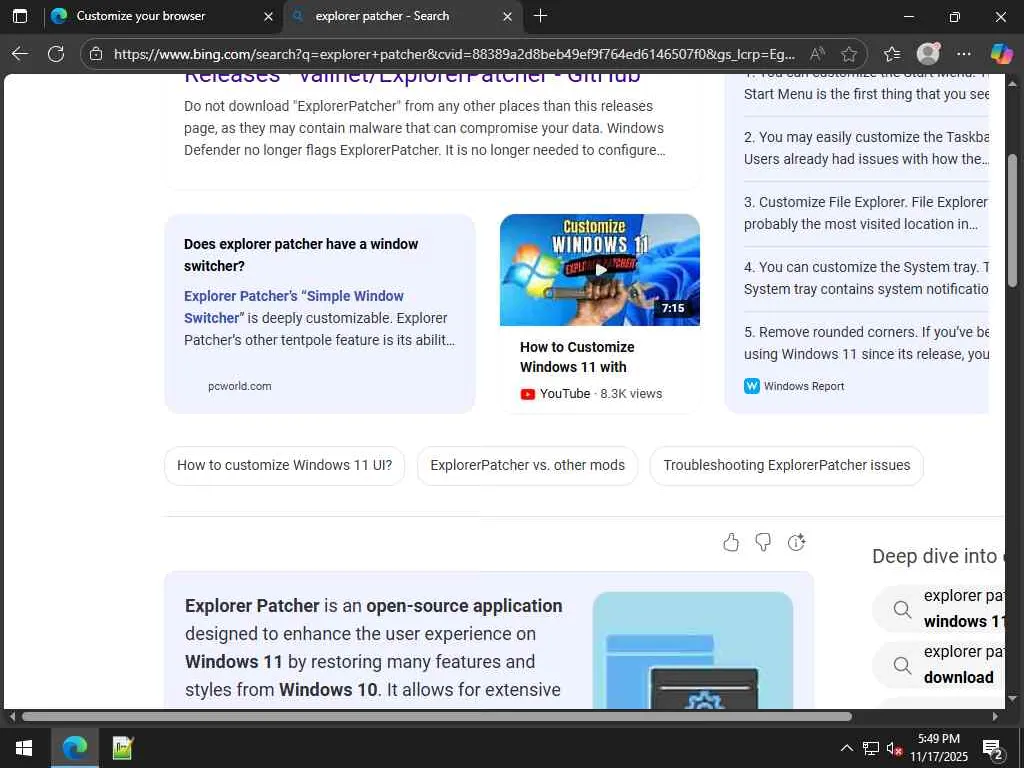Viewport: 1024px width, 768px height.
Task: Open the Read aloud icon in address bar
Action: [x=817, y=54]
